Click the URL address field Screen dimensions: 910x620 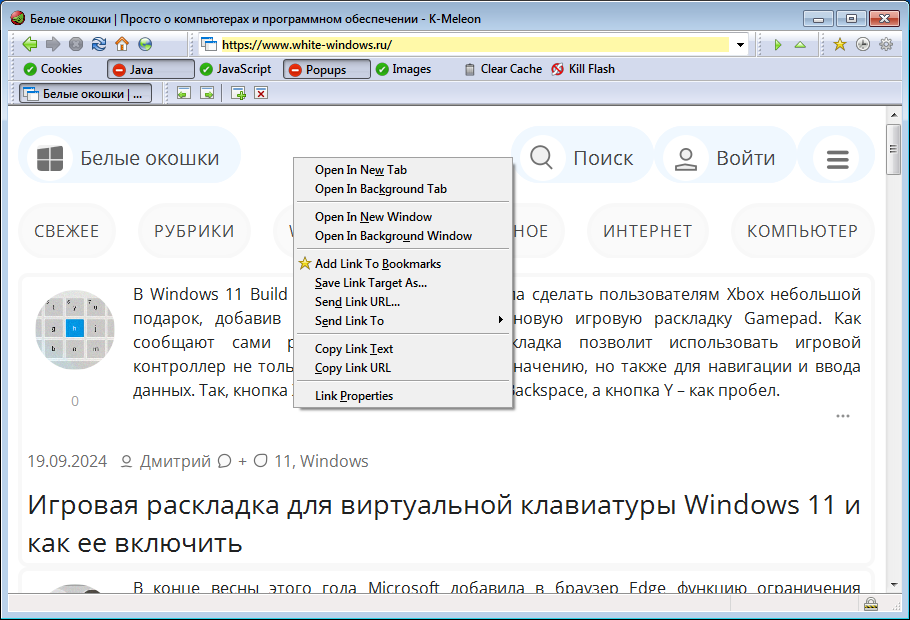coord(475,45)
